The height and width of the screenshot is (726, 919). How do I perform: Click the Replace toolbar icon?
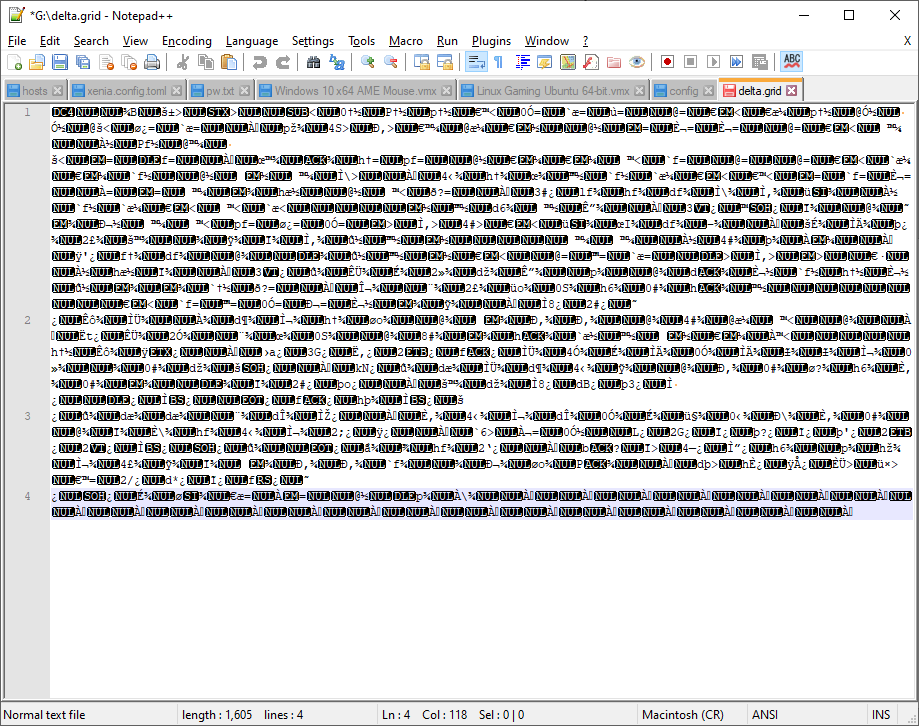(338, 62)
